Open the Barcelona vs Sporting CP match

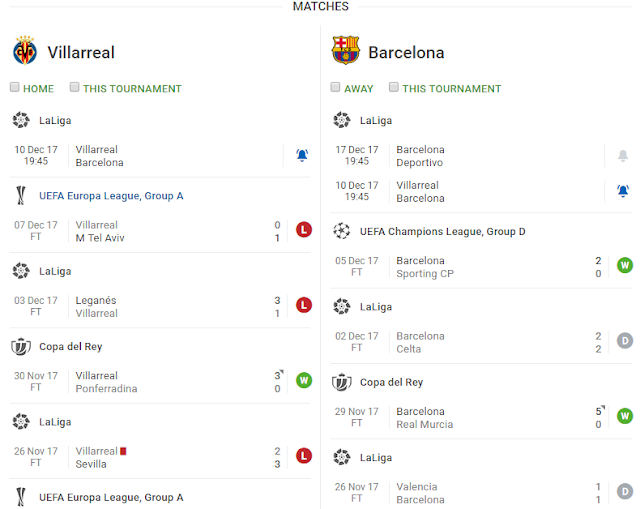pyautogui.click(x=482, y=267)
